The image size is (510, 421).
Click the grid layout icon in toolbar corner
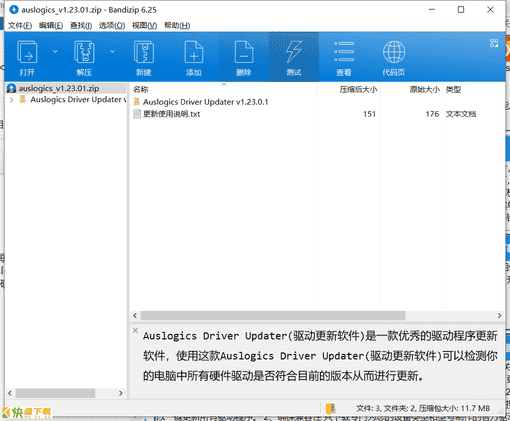coord(494,43)
